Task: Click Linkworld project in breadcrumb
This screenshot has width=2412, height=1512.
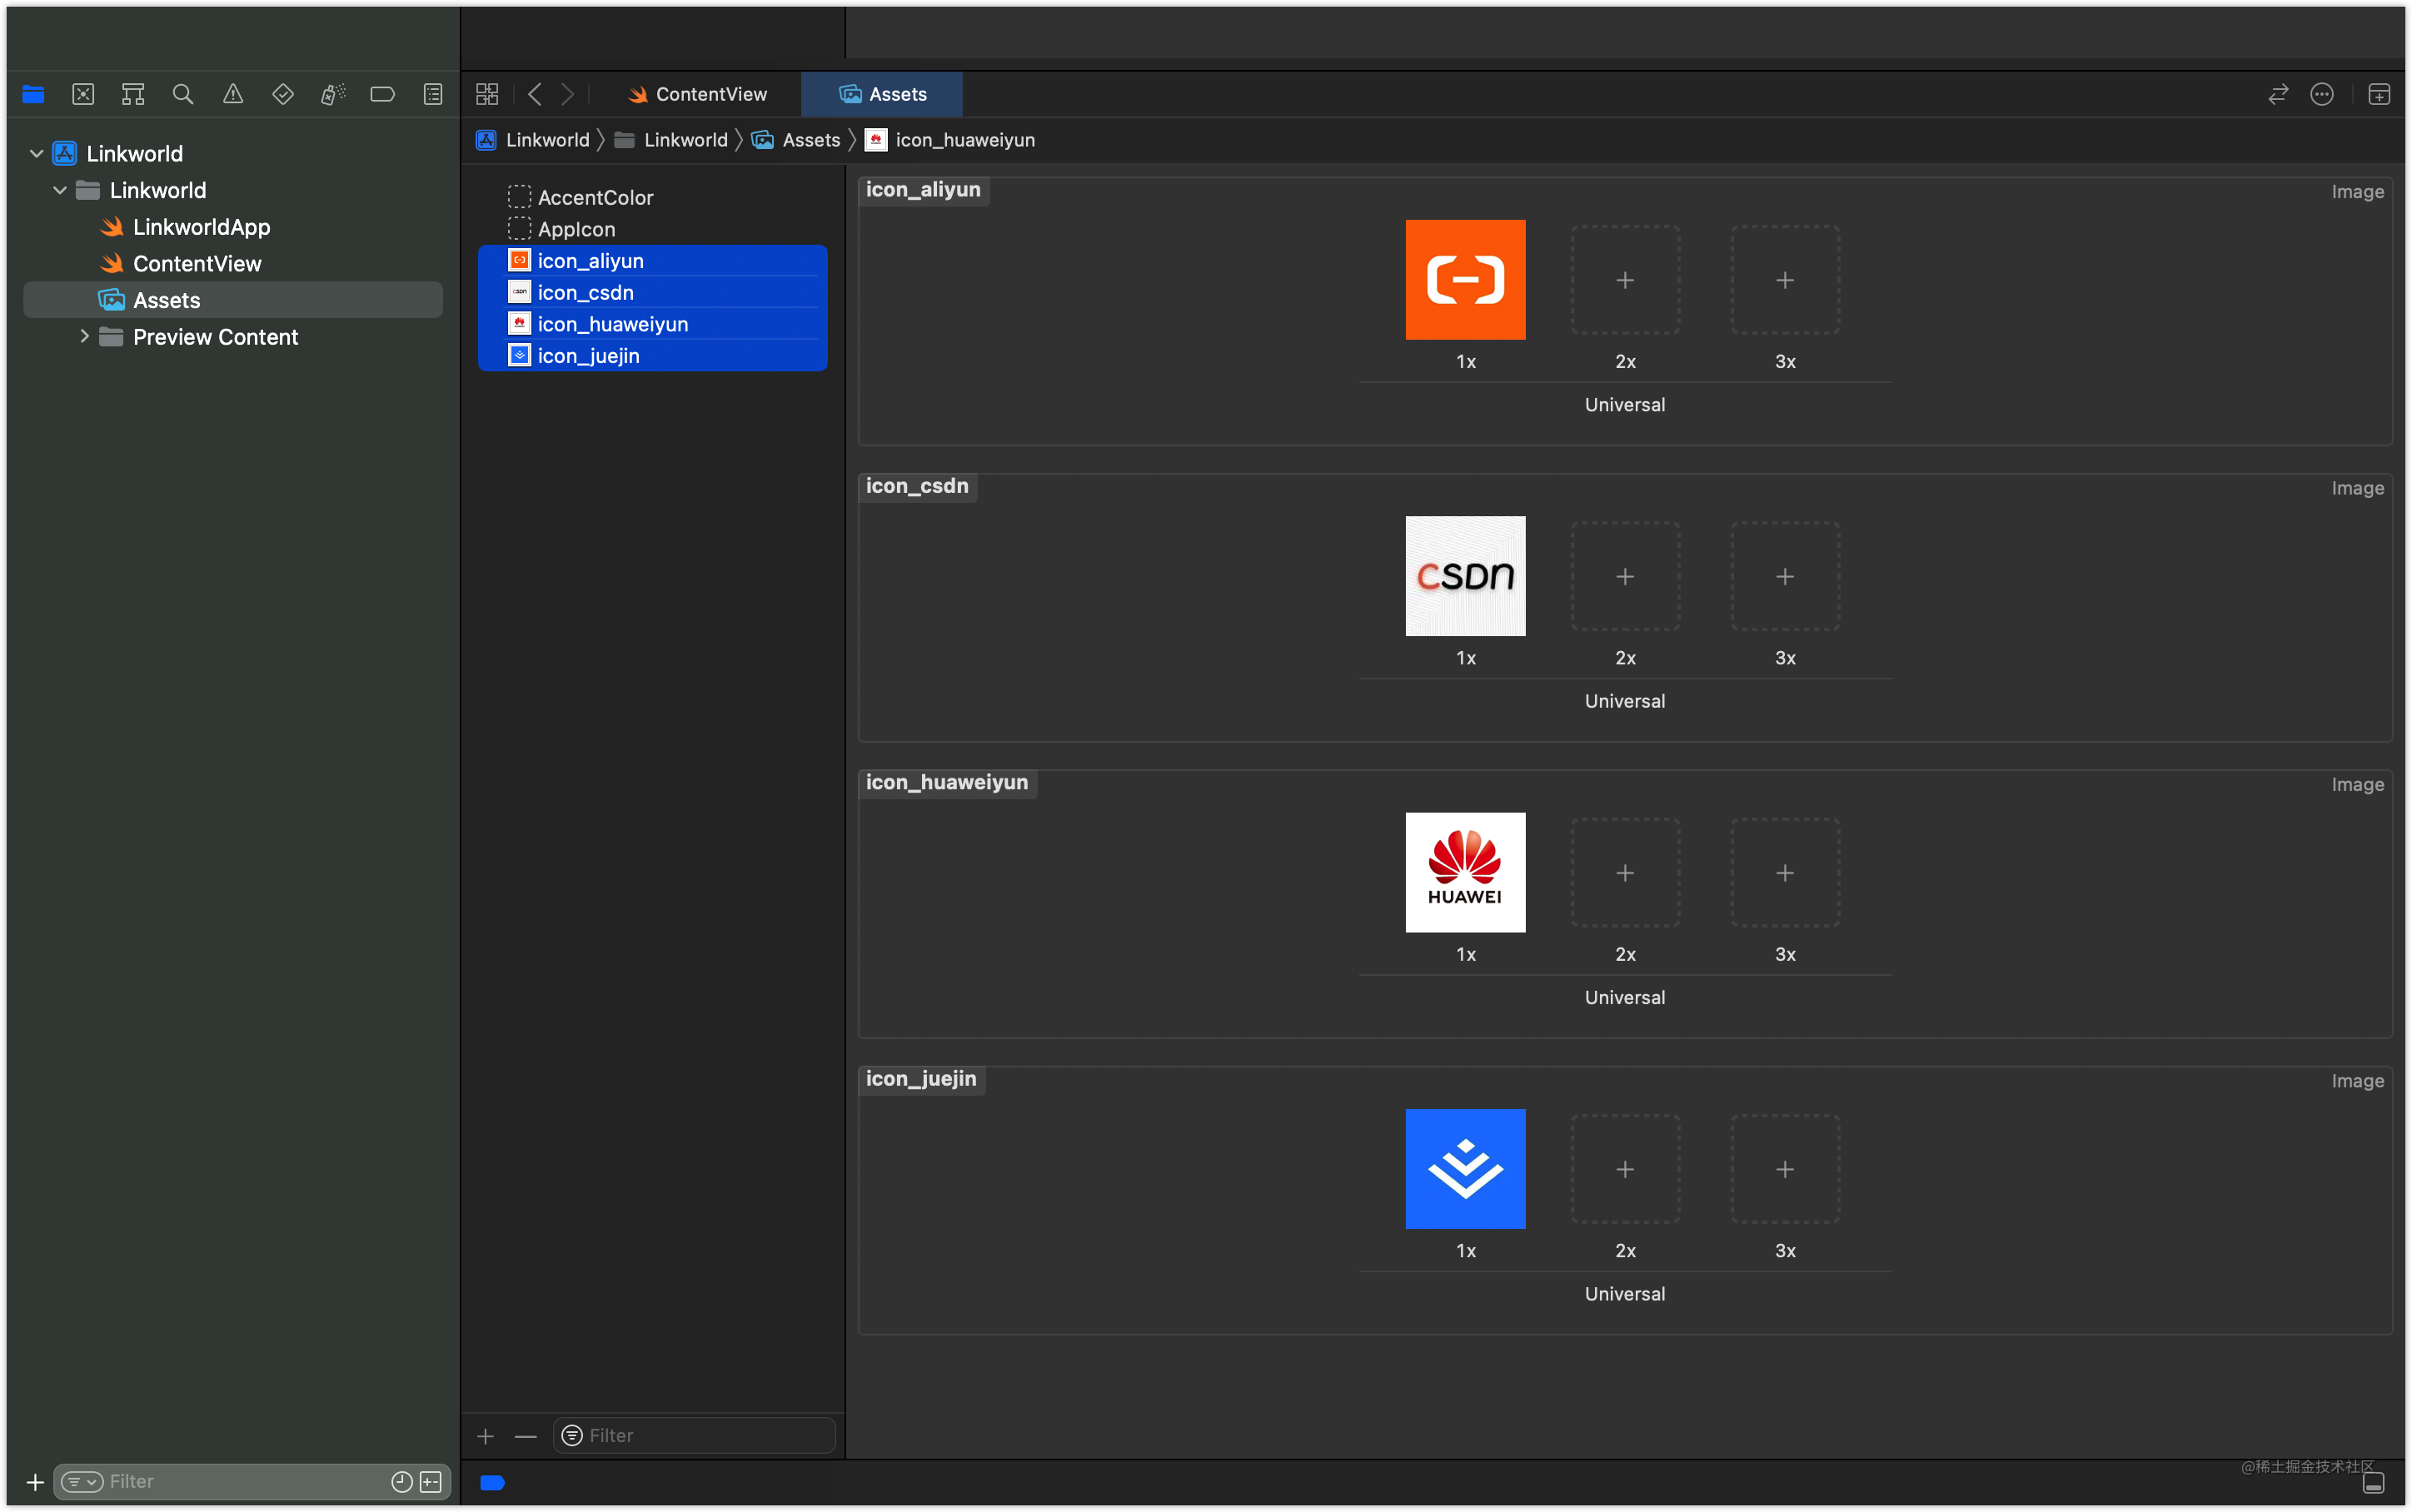Action: tap(533, 140)
